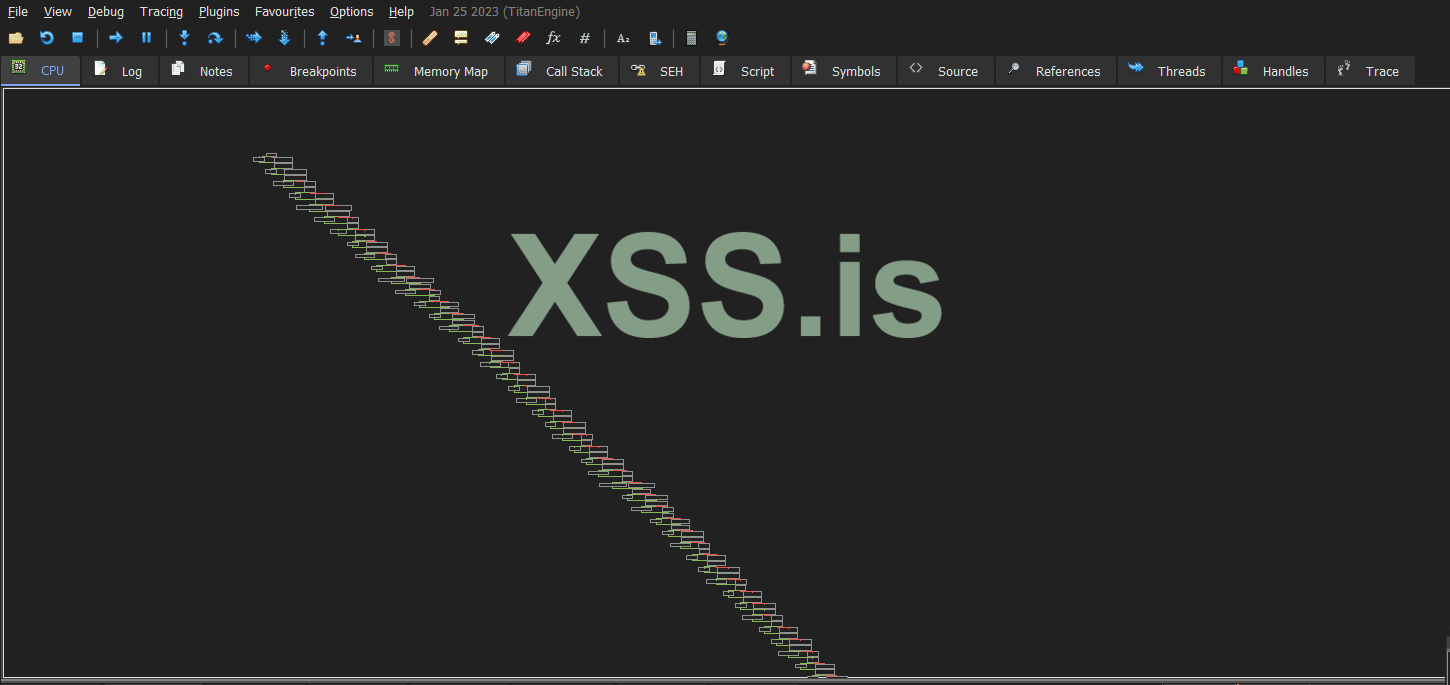Screen dimensions: 1450x685
Task: Switch to the Breakpoints tab
Action: tap(311, 71)
